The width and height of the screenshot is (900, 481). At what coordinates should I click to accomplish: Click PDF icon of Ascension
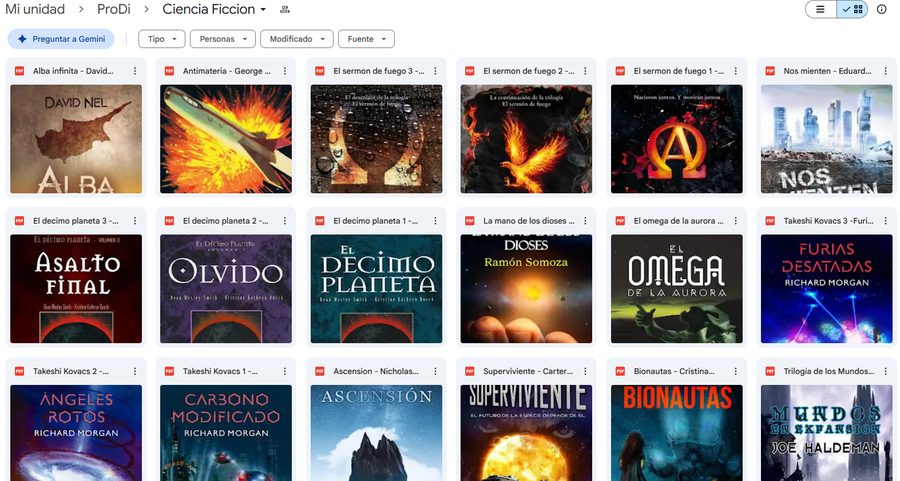click(x=320, y=371)
